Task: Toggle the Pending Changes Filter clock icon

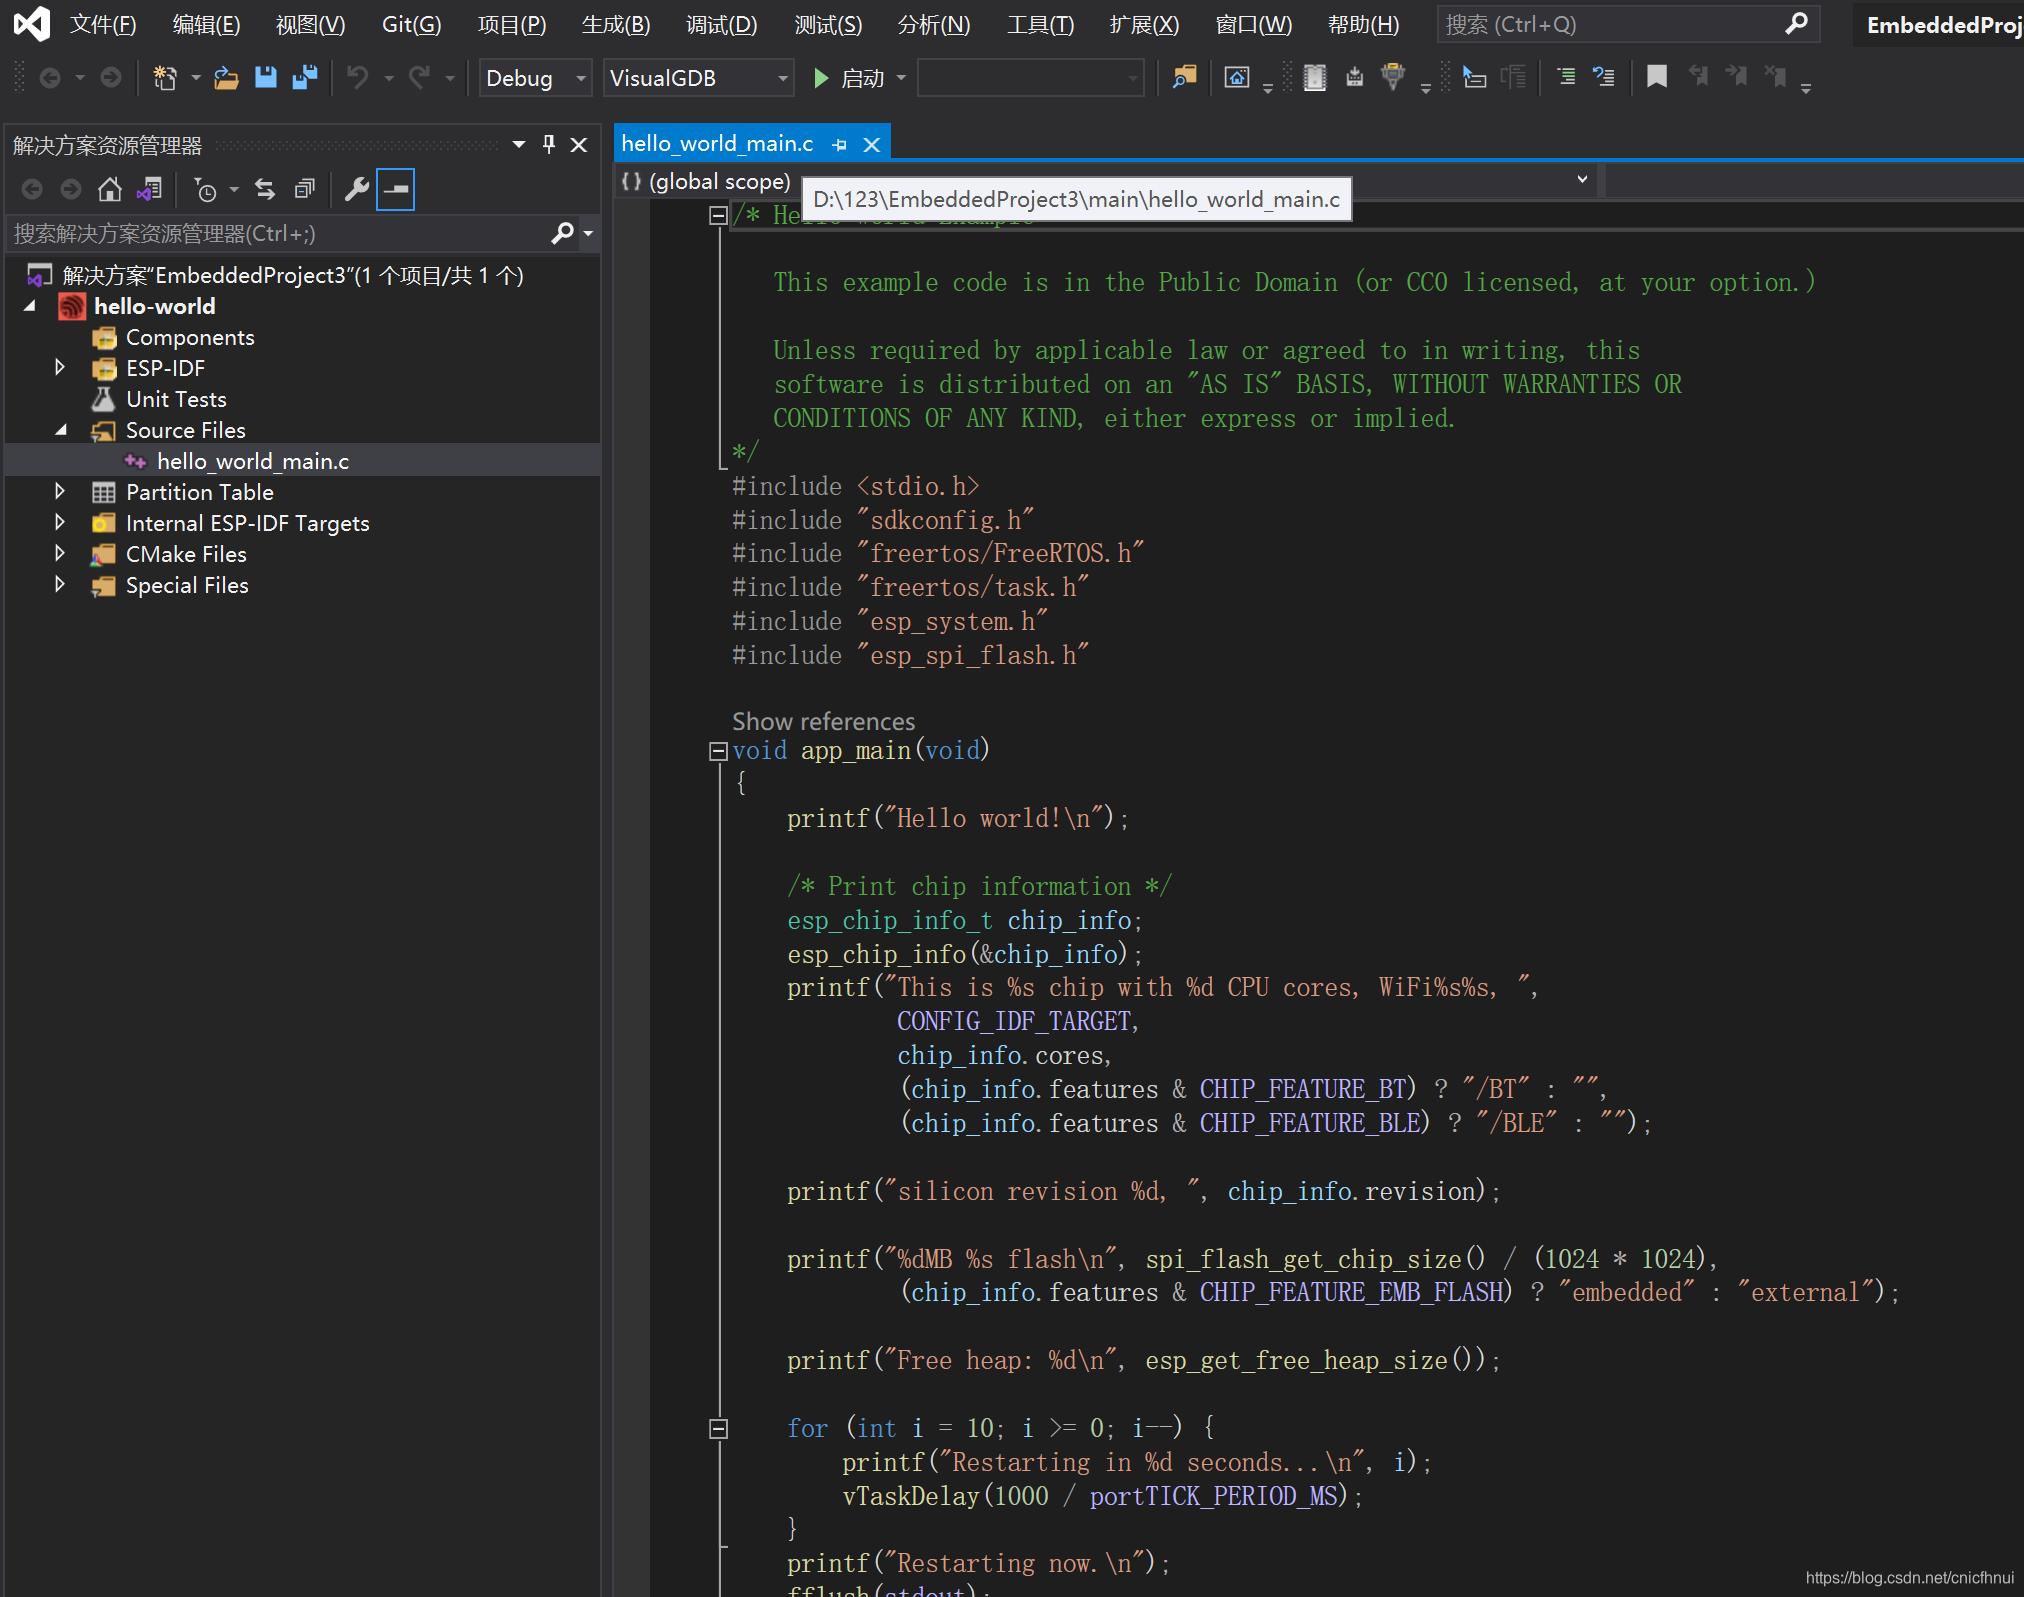Action: coord(205,189)
